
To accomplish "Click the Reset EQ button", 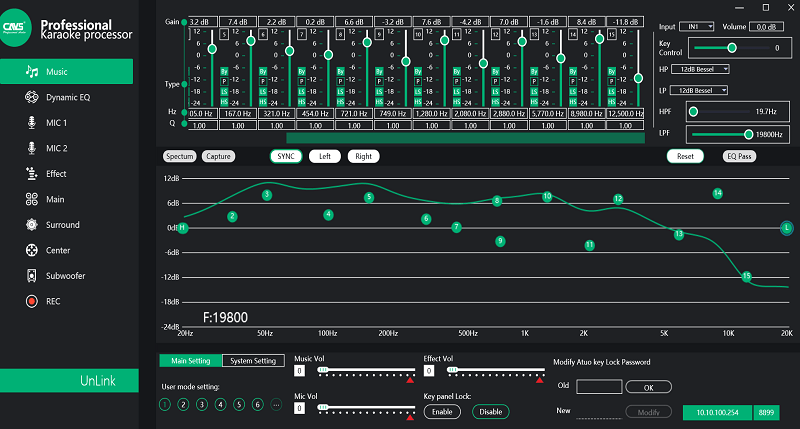I will [685, 156].
